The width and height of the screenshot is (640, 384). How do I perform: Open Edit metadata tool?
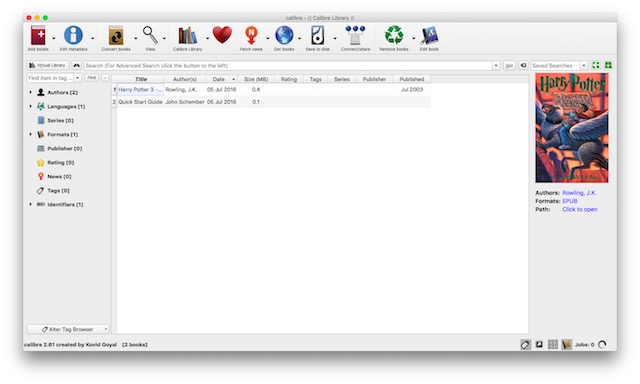coord(73,36)
